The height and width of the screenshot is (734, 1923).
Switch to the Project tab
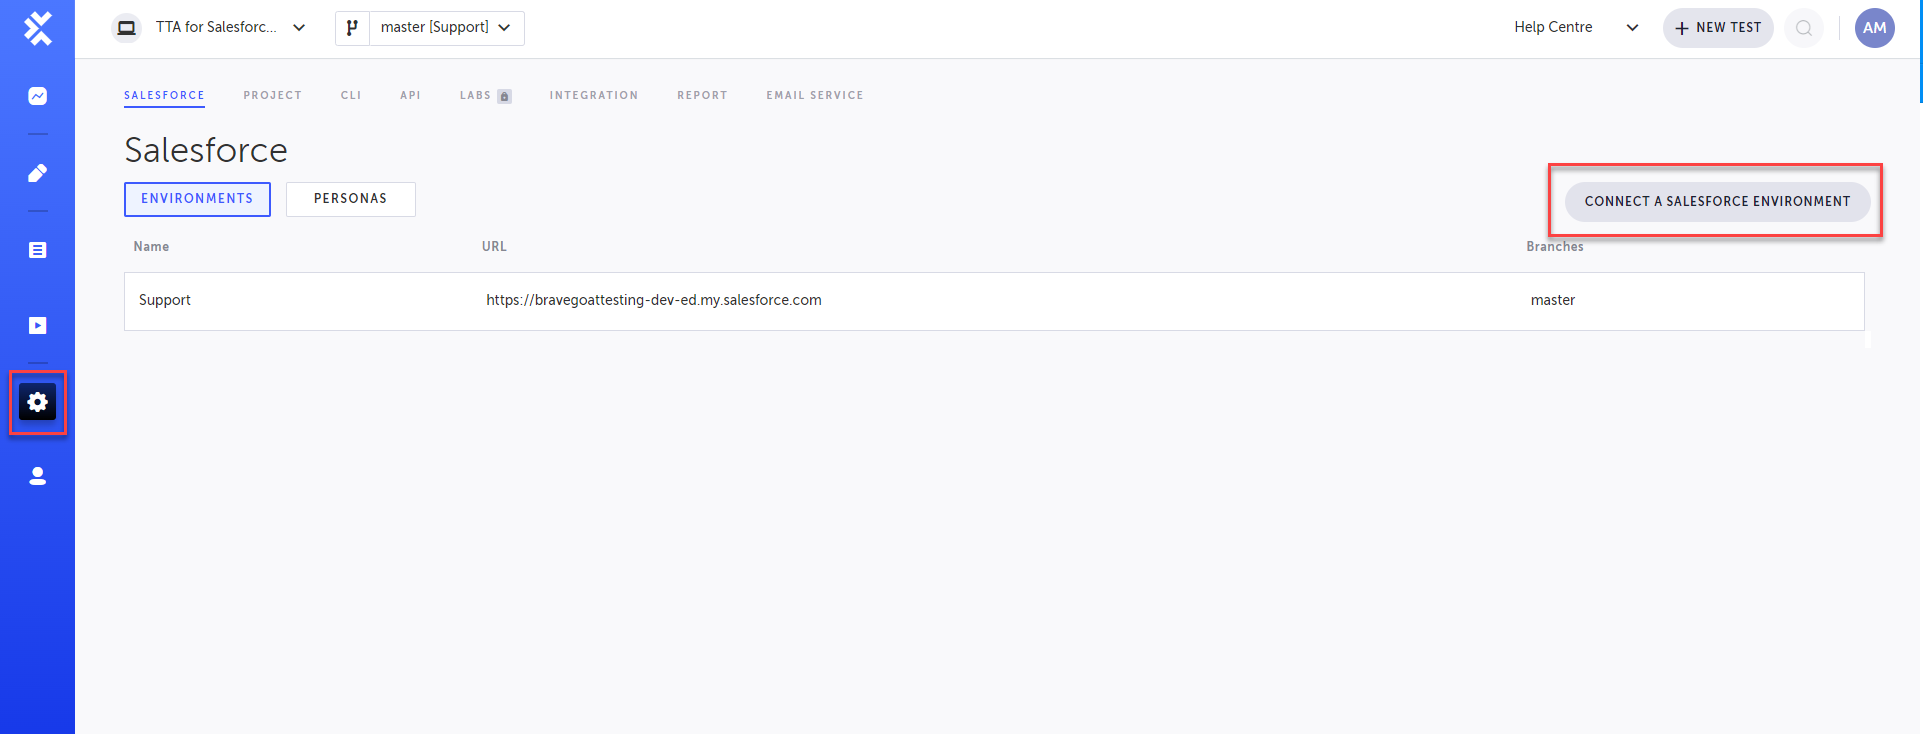(272, 95)
